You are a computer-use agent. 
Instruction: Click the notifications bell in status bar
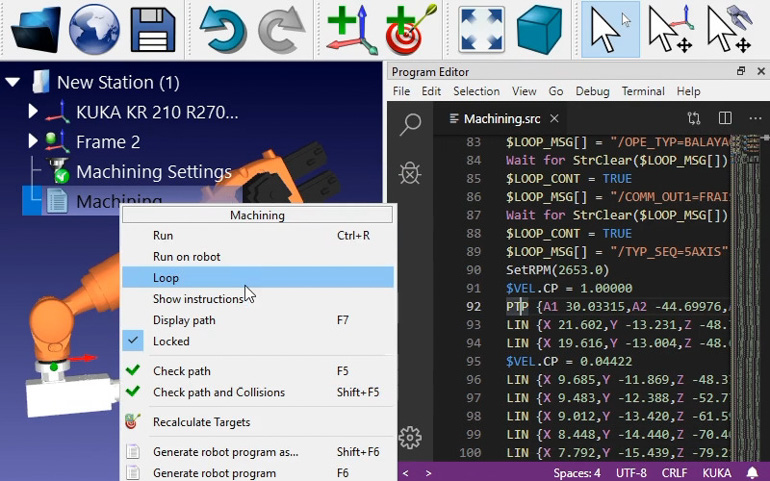(752, 473)
